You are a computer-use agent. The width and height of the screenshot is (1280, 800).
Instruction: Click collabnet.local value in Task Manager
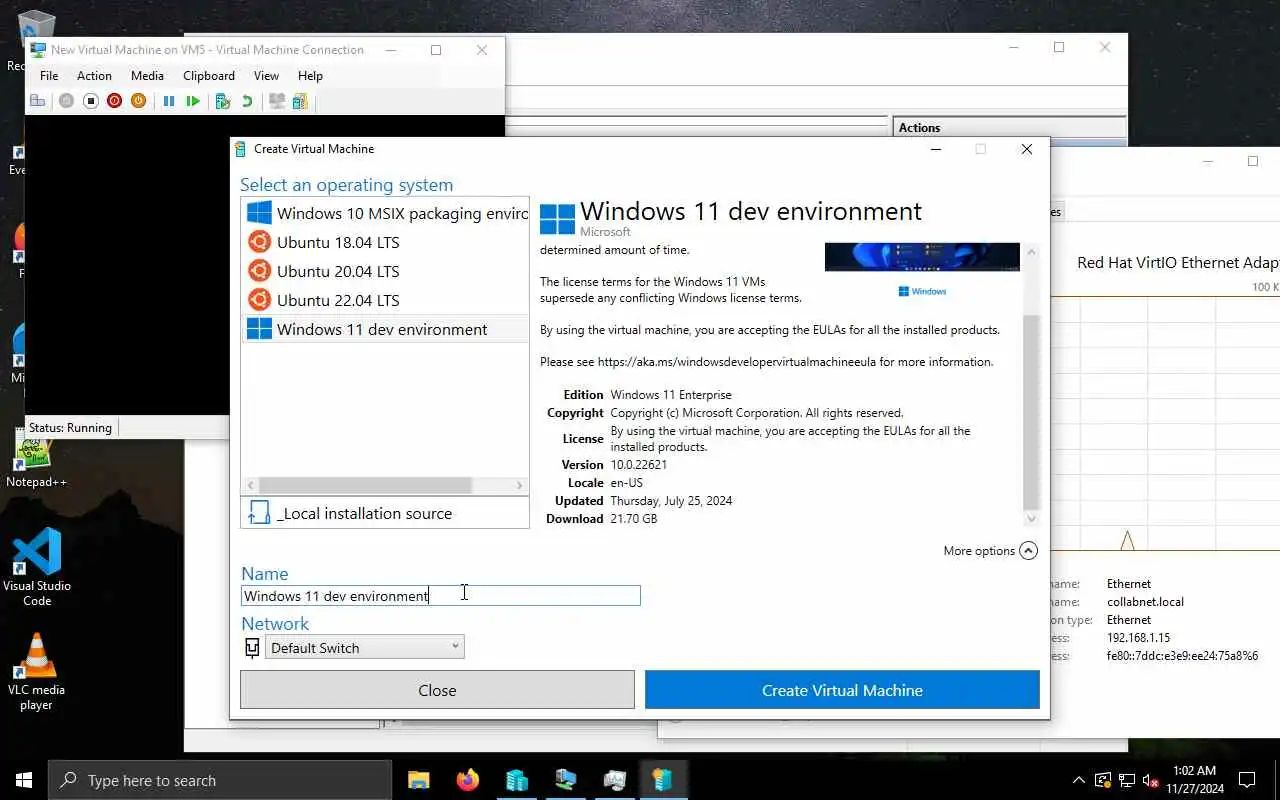pyautogui.click(x=1145, y=602)
